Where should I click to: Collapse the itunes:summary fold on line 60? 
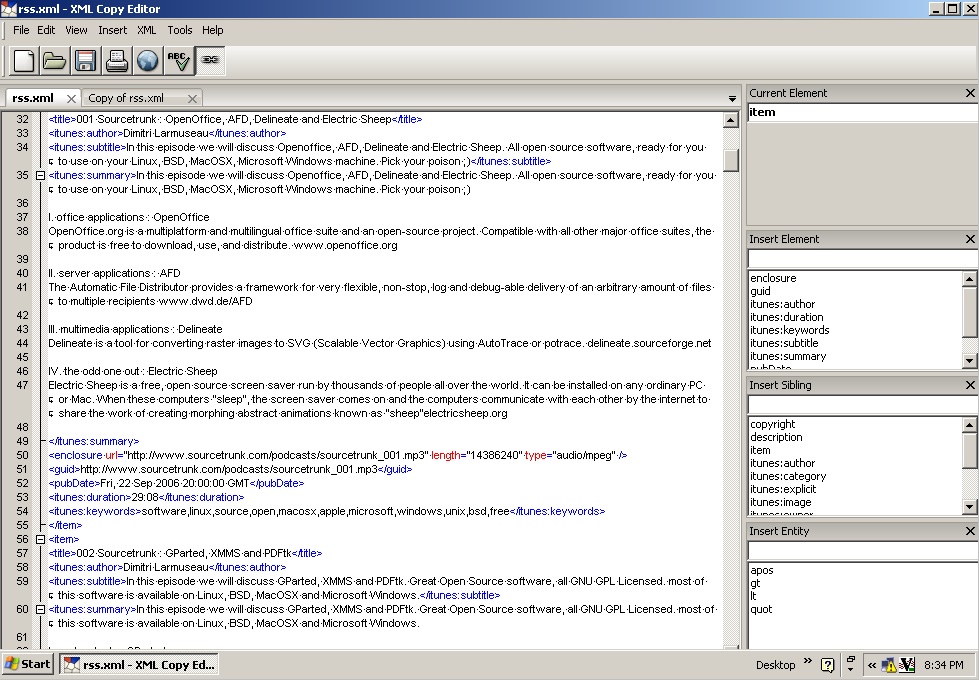[40, 609]
